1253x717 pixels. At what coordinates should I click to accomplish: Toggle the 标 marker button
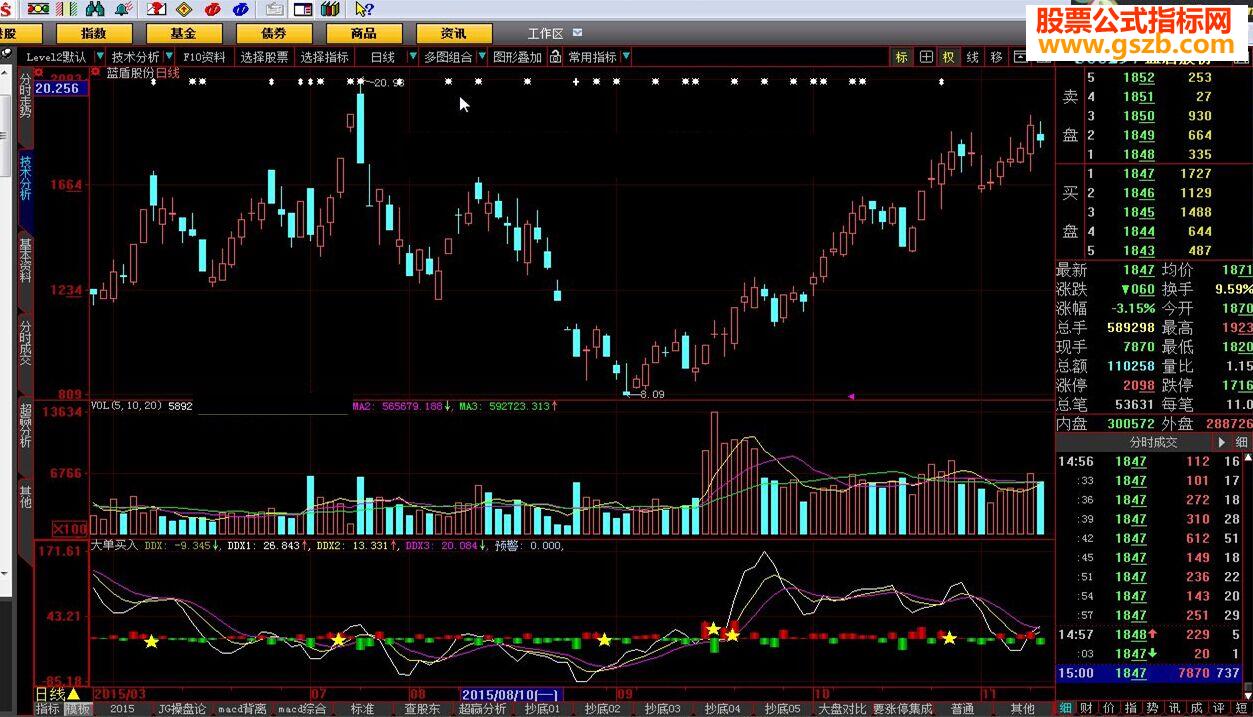pyautogui.click(x=901, y=57)
